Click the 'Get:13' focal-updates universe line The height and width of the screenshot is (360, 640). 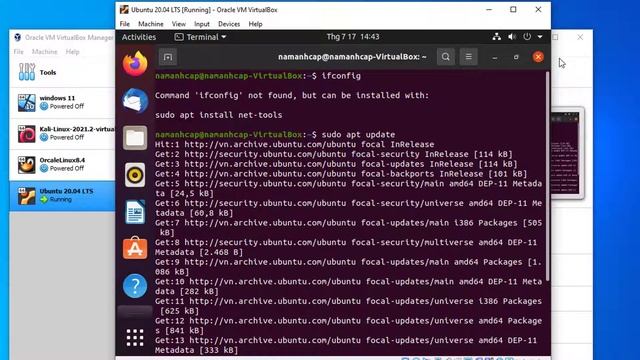pos(346,345)
